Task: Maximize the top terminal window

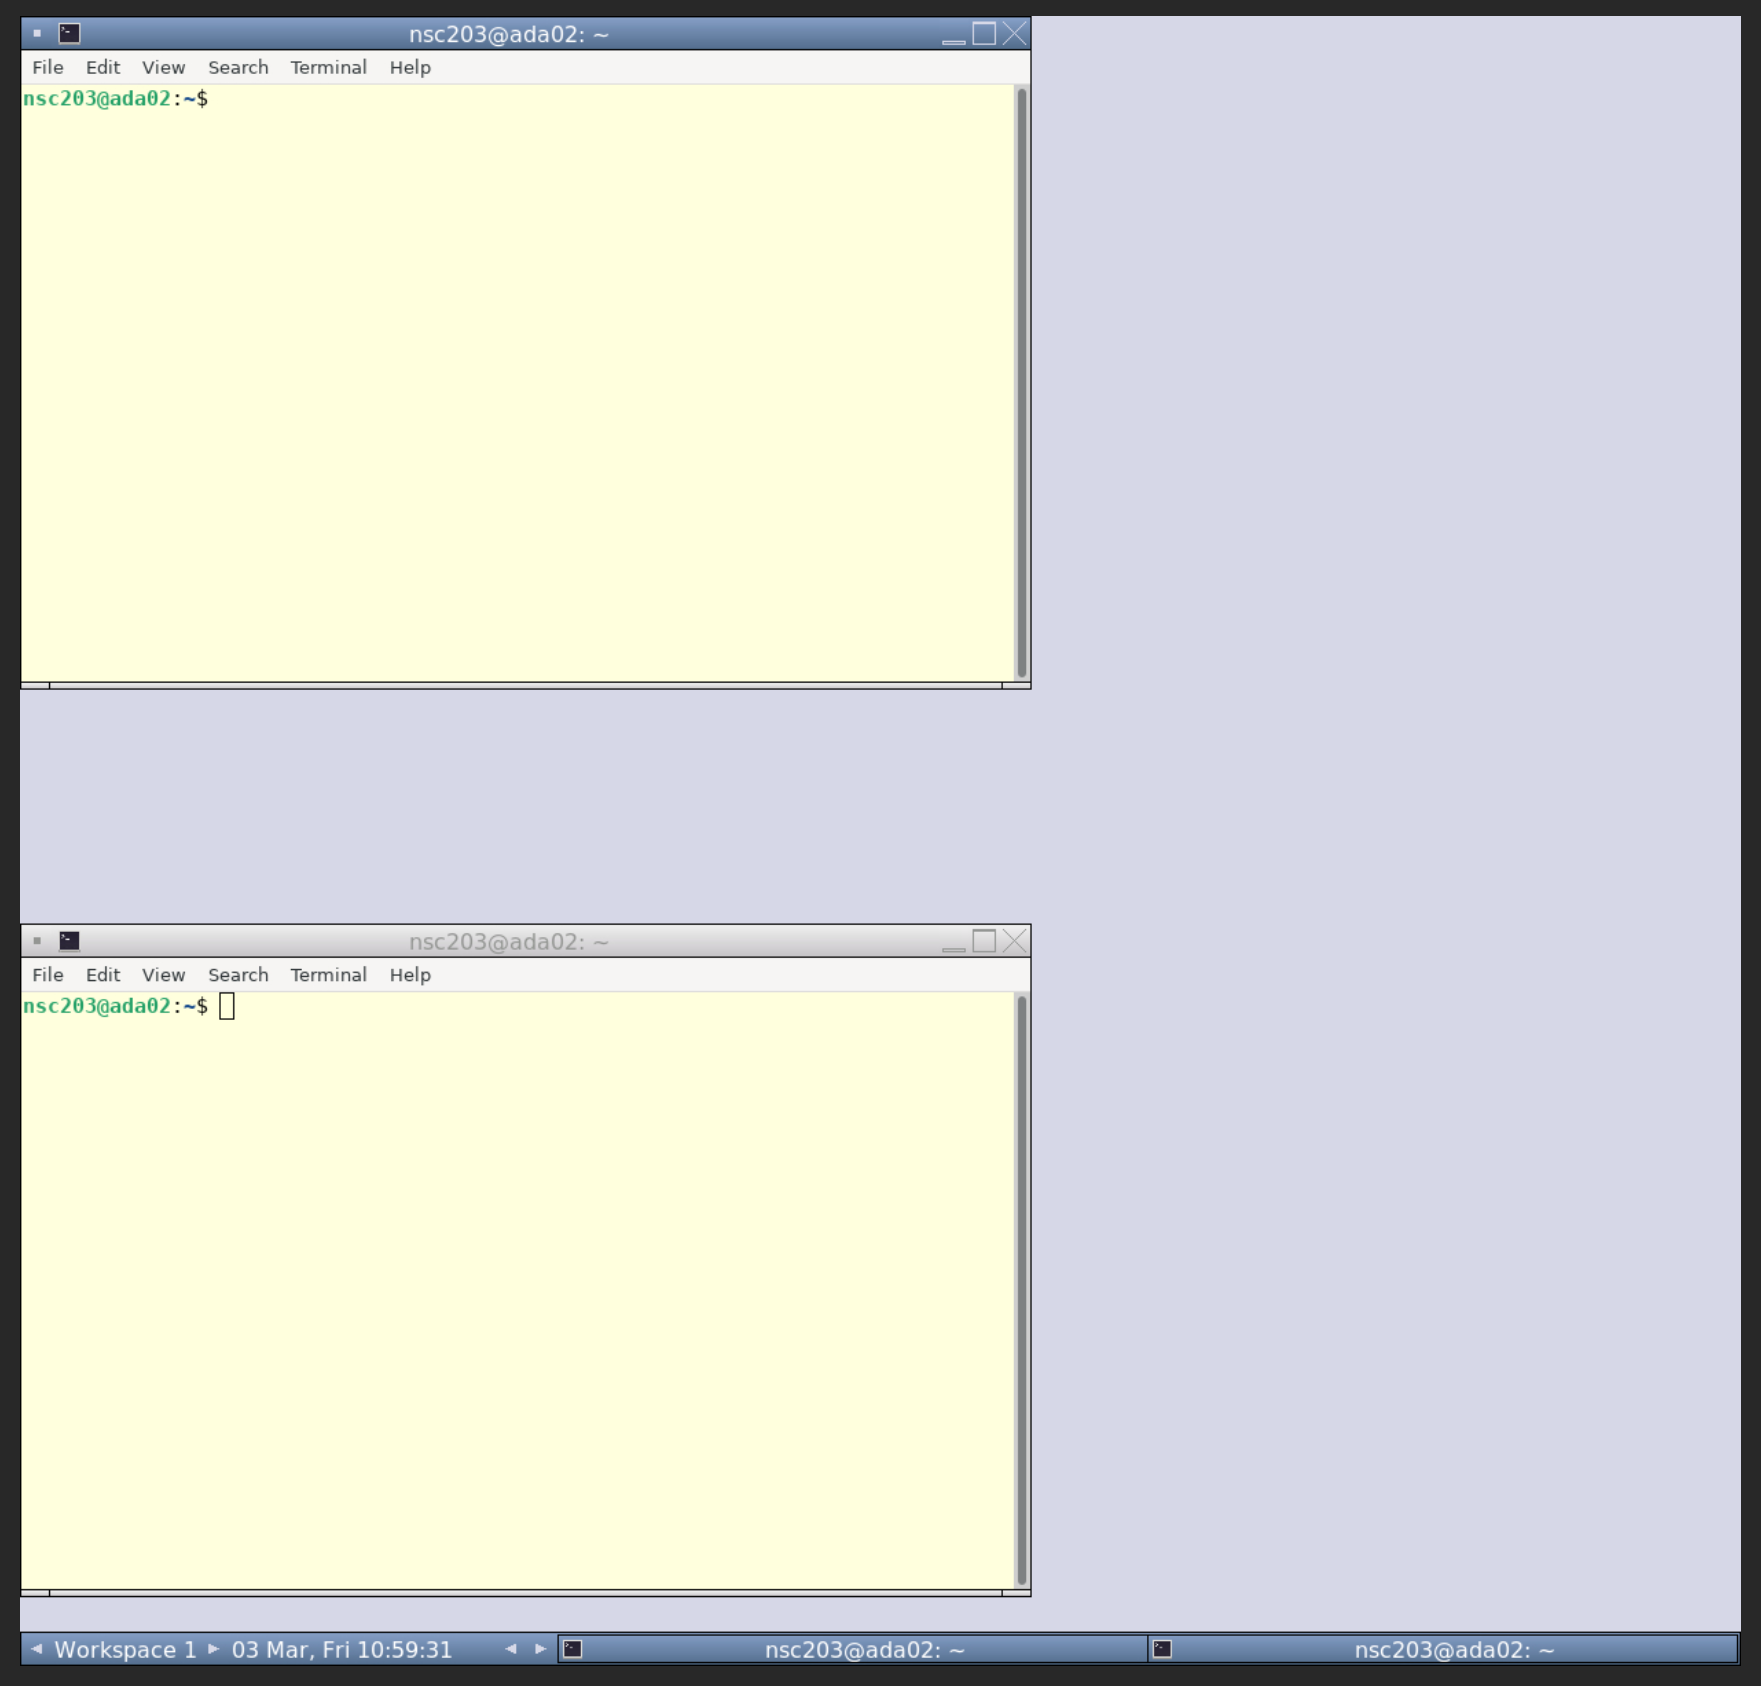Action: click(984, 34)
